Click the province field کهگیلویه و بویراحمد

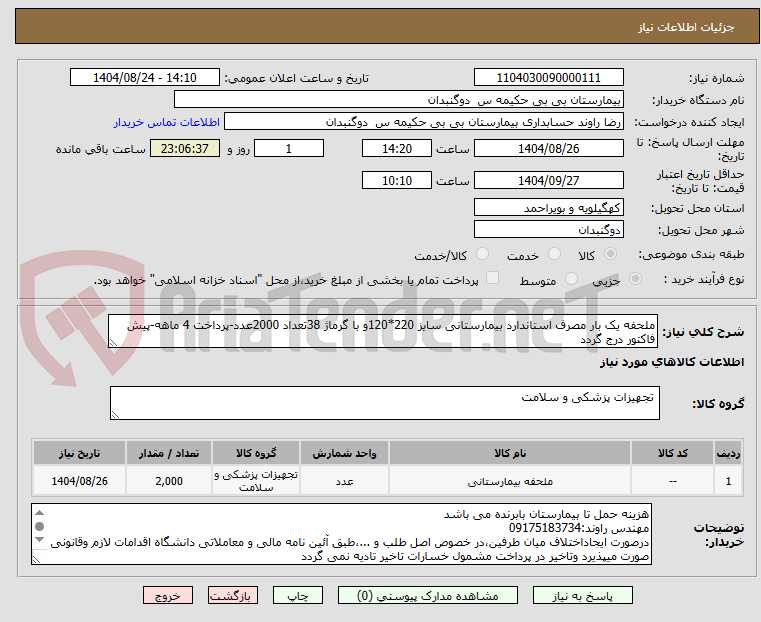click(x=548, y=208)
